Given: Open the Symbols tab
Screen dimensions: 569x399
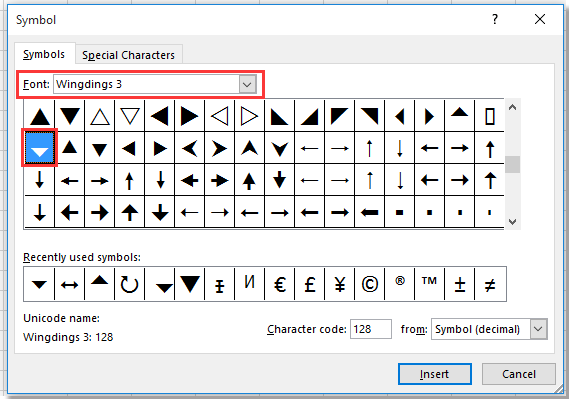Looking at the screenshot, I should point(44,54).
